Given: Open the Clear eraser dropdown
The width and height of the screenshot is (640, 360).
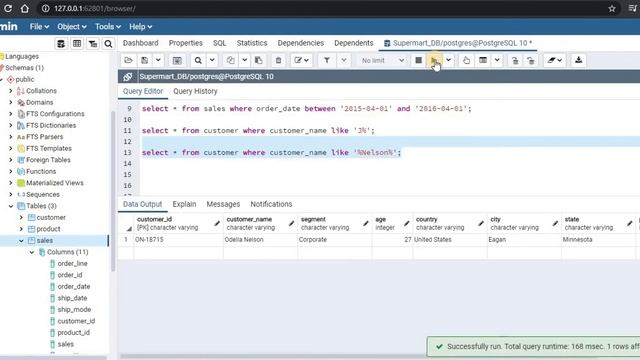Looking at the screenshot, I should [555, 60].
